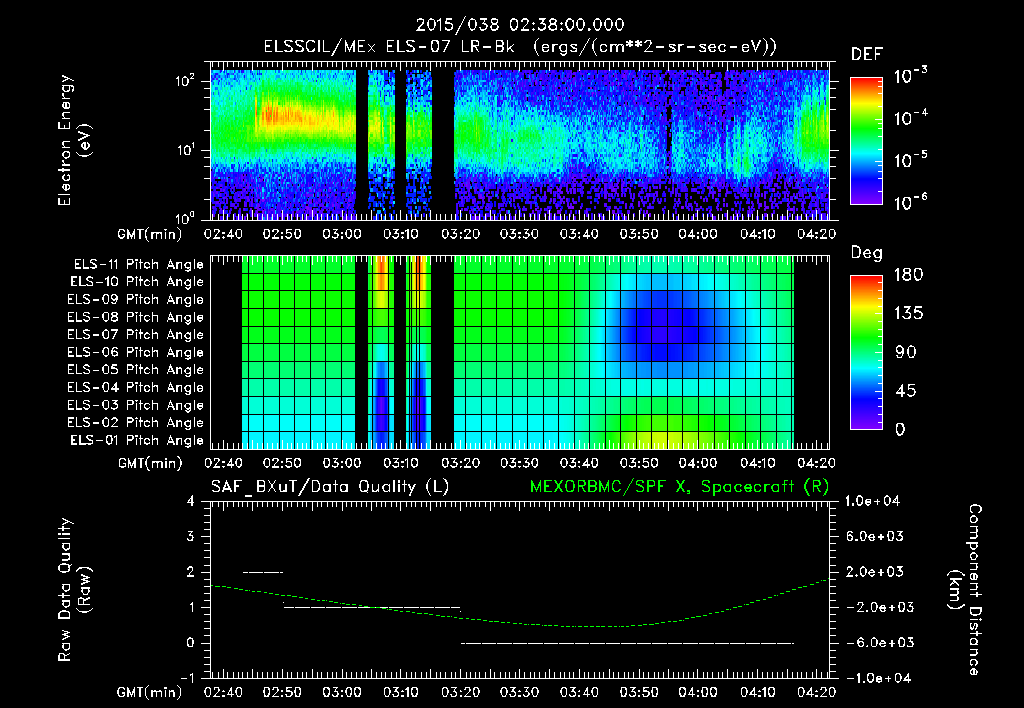This screenshot has width=1024, height=708.
Task: Click the ELS-04 Pitch Angle row label
Action: pyautogui.click(x=136, y=387)
